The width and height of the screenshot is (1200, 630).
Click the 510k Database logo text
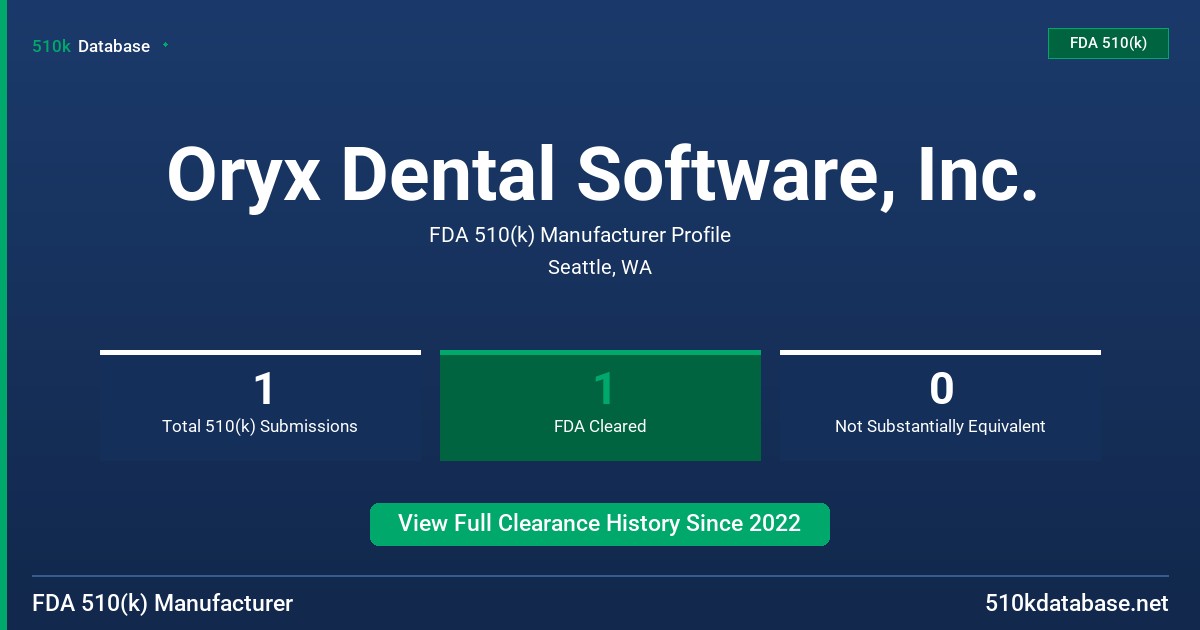[x=91, y=46]
